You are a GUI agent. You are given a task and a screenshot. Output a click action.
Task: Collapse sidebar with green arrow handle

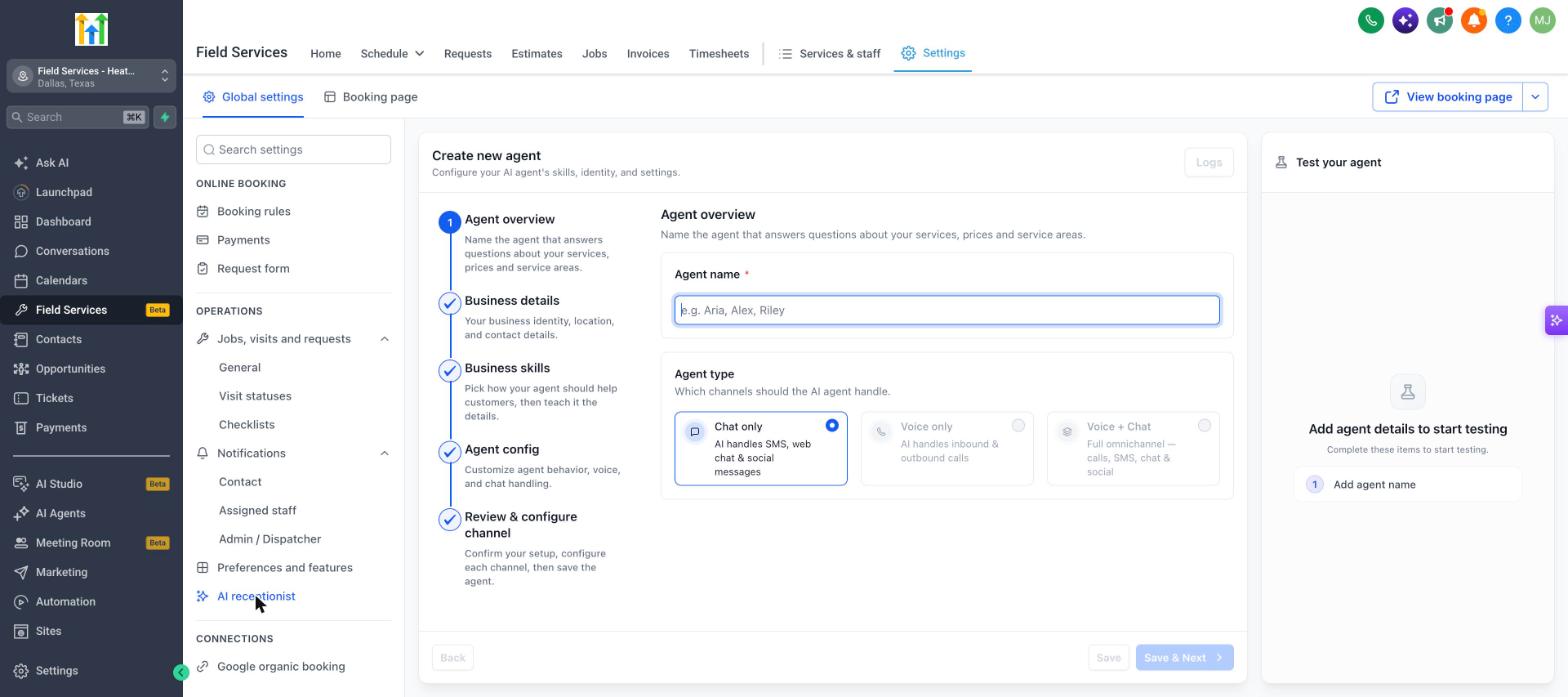click(x=181, y=673)
